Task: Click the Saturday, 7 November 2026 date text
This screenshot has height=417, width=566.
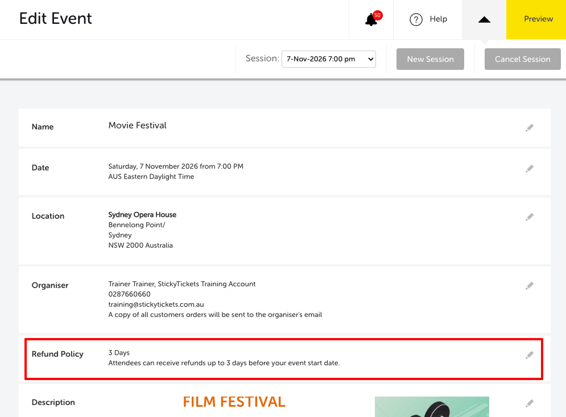Action: [175, 166]
